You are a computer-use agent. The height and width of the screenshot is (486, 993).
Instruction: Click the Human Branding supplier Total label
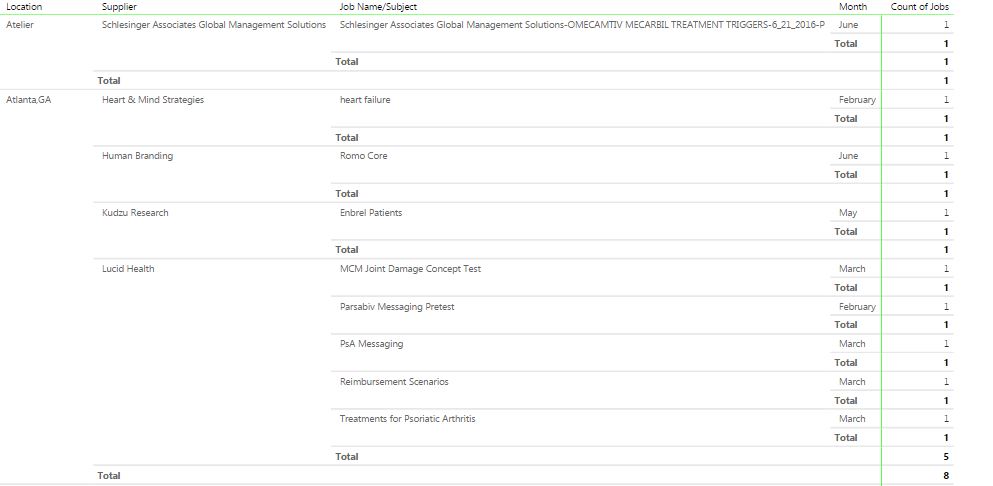point(347,194)
